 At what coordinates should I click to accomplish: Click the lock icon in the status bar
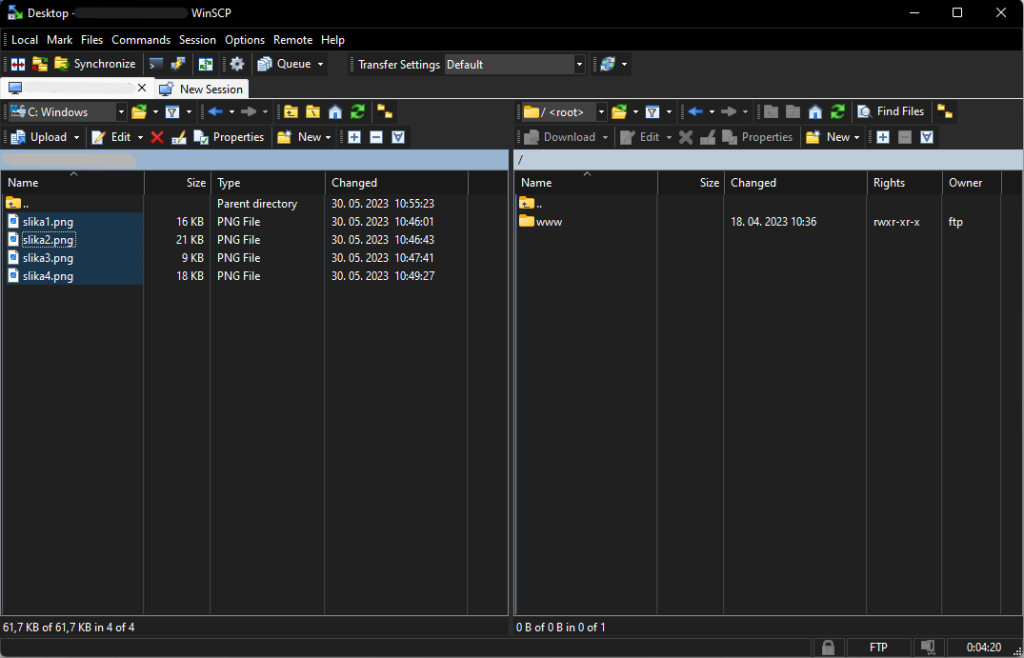click(828, 648)
